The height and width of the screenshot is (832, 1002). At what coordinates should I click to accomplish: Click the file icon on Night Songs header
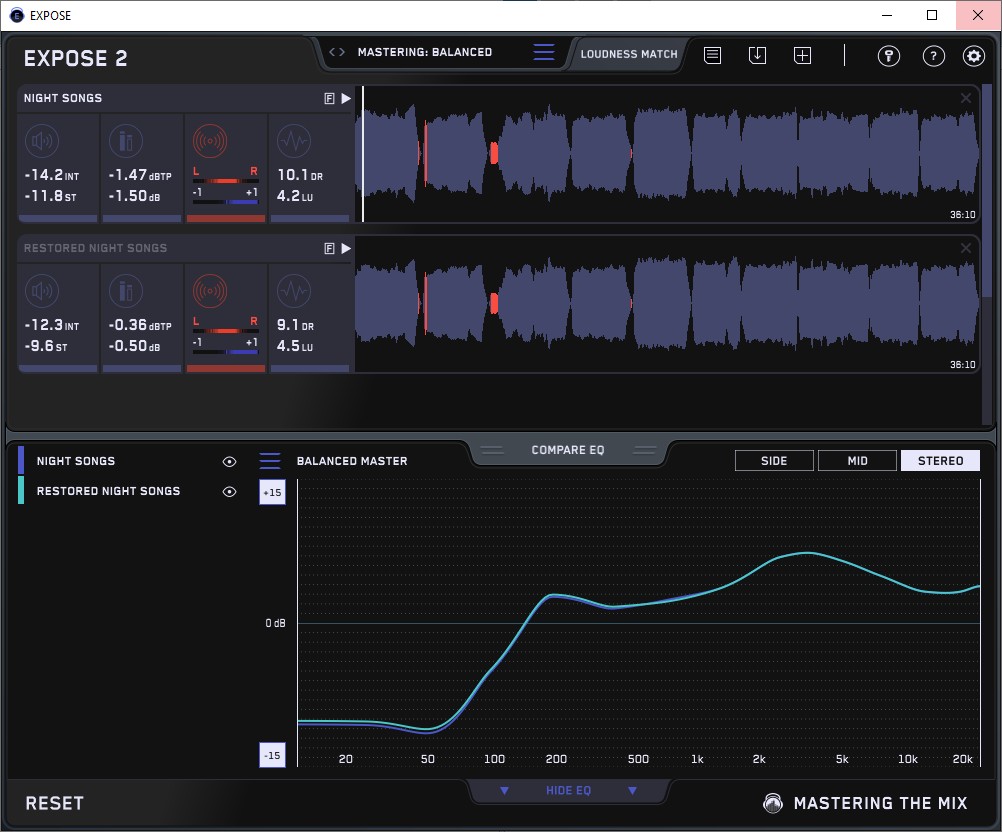[x=329, y=98]
